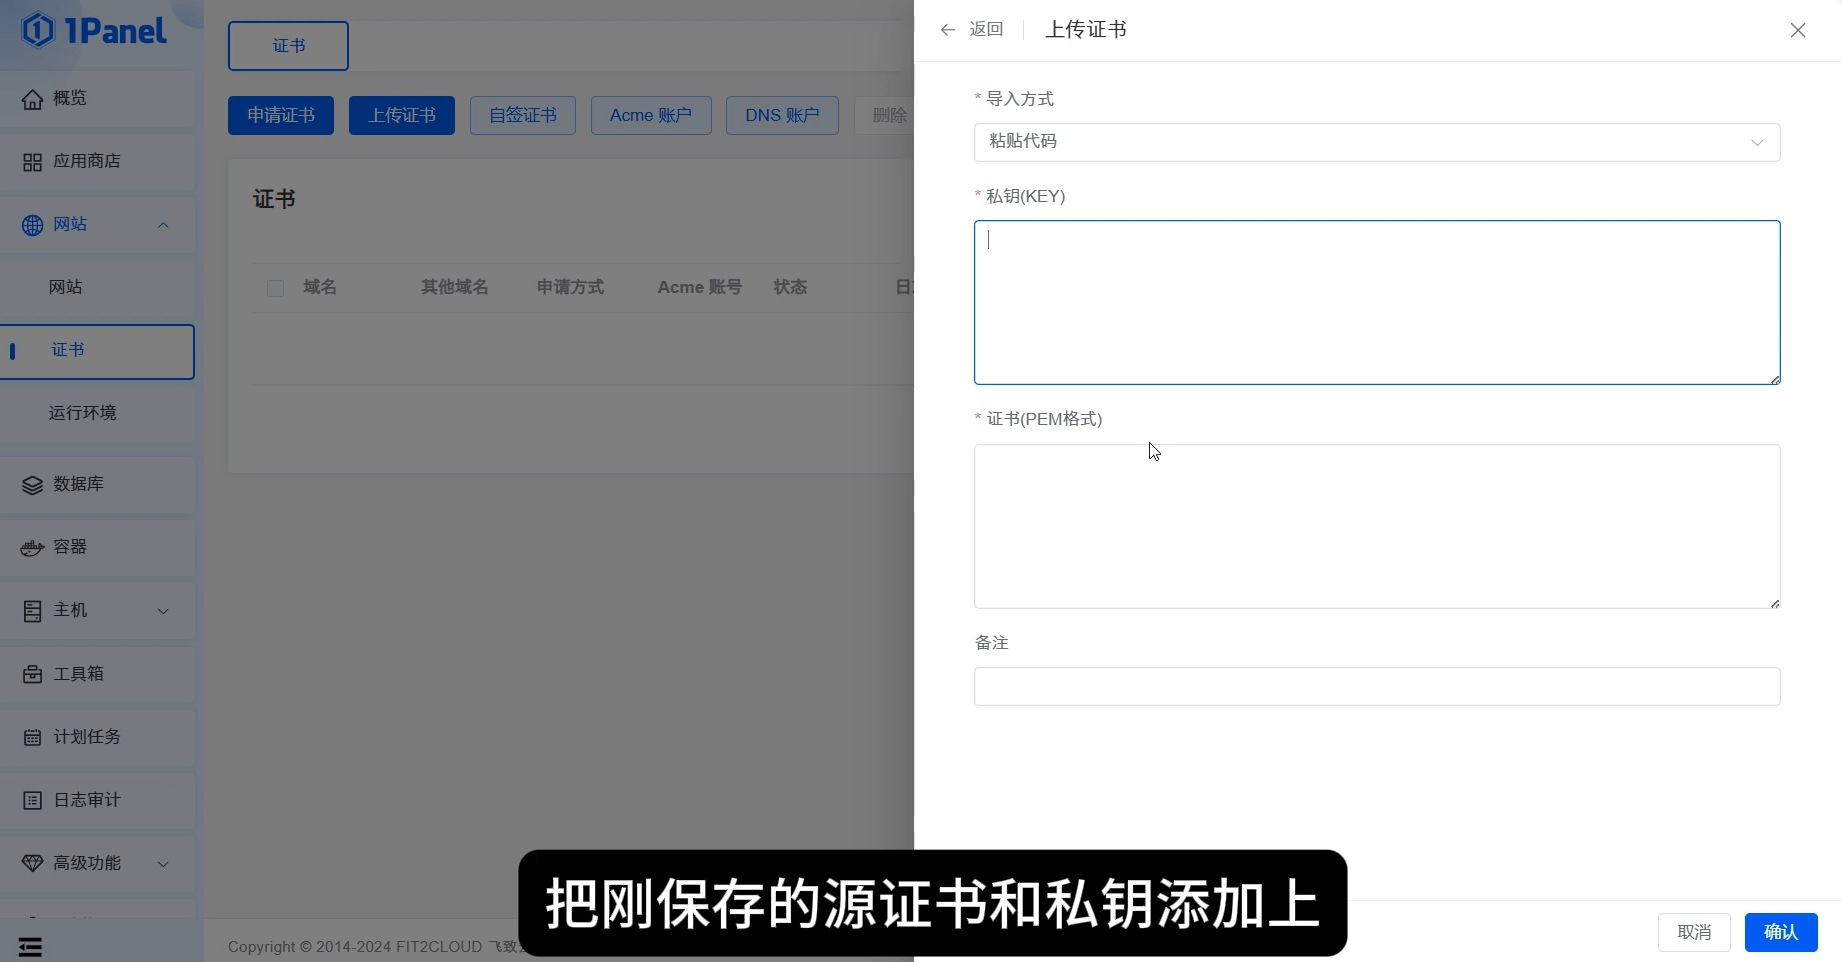The height and width of the screenshot is (962, 1842).
Task: Open the 工具箱 menu item
Action: click(x=97, y=674)
